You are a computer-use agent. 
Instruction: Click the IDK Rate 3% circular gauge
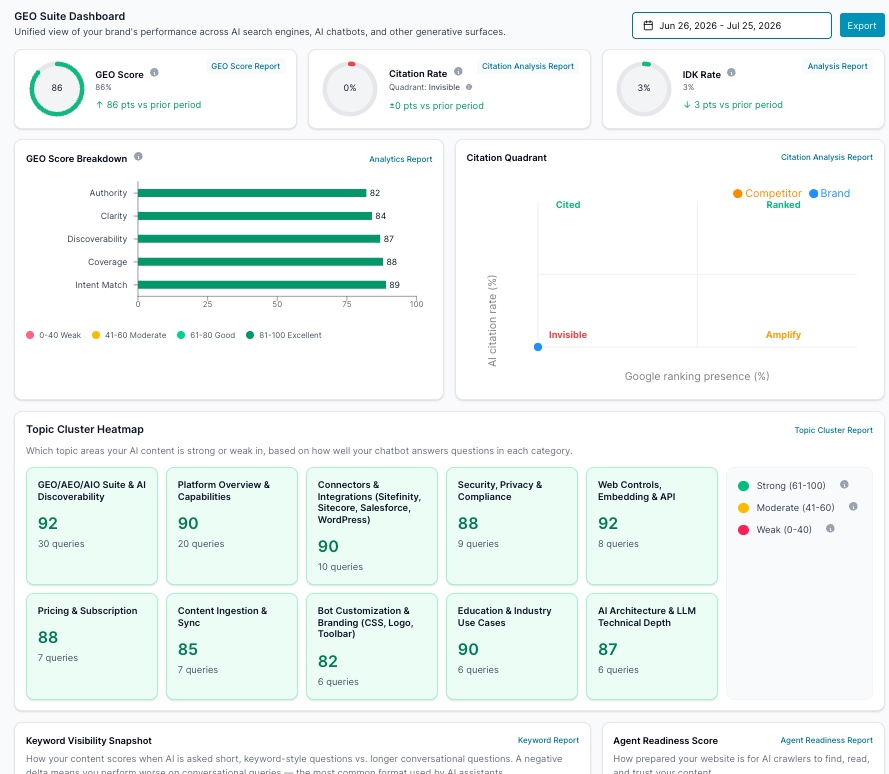point(644,88)
